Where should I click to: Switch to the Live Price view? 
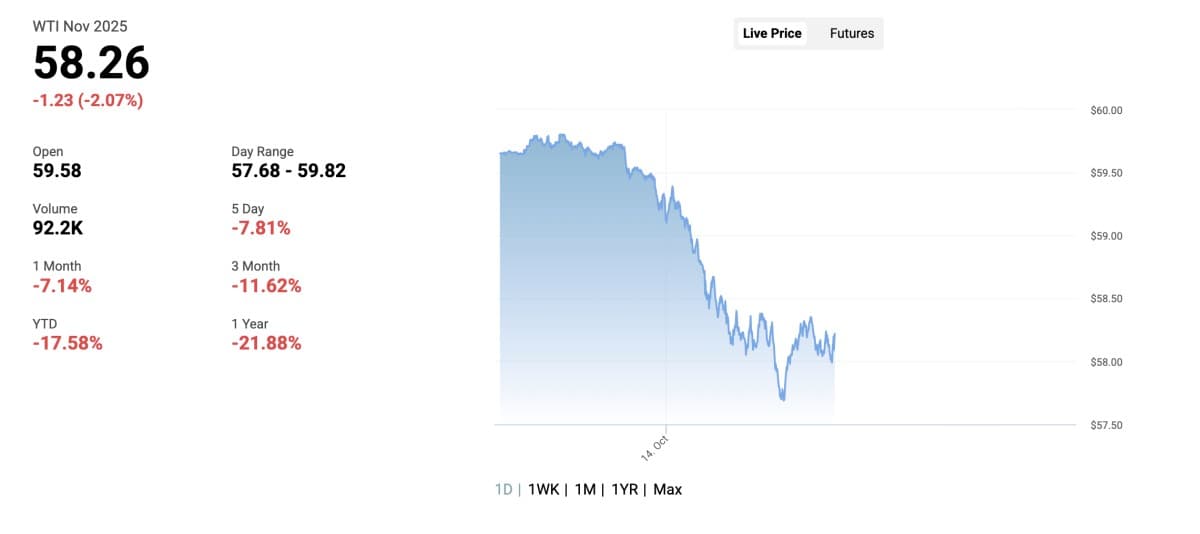click(772, 33)
